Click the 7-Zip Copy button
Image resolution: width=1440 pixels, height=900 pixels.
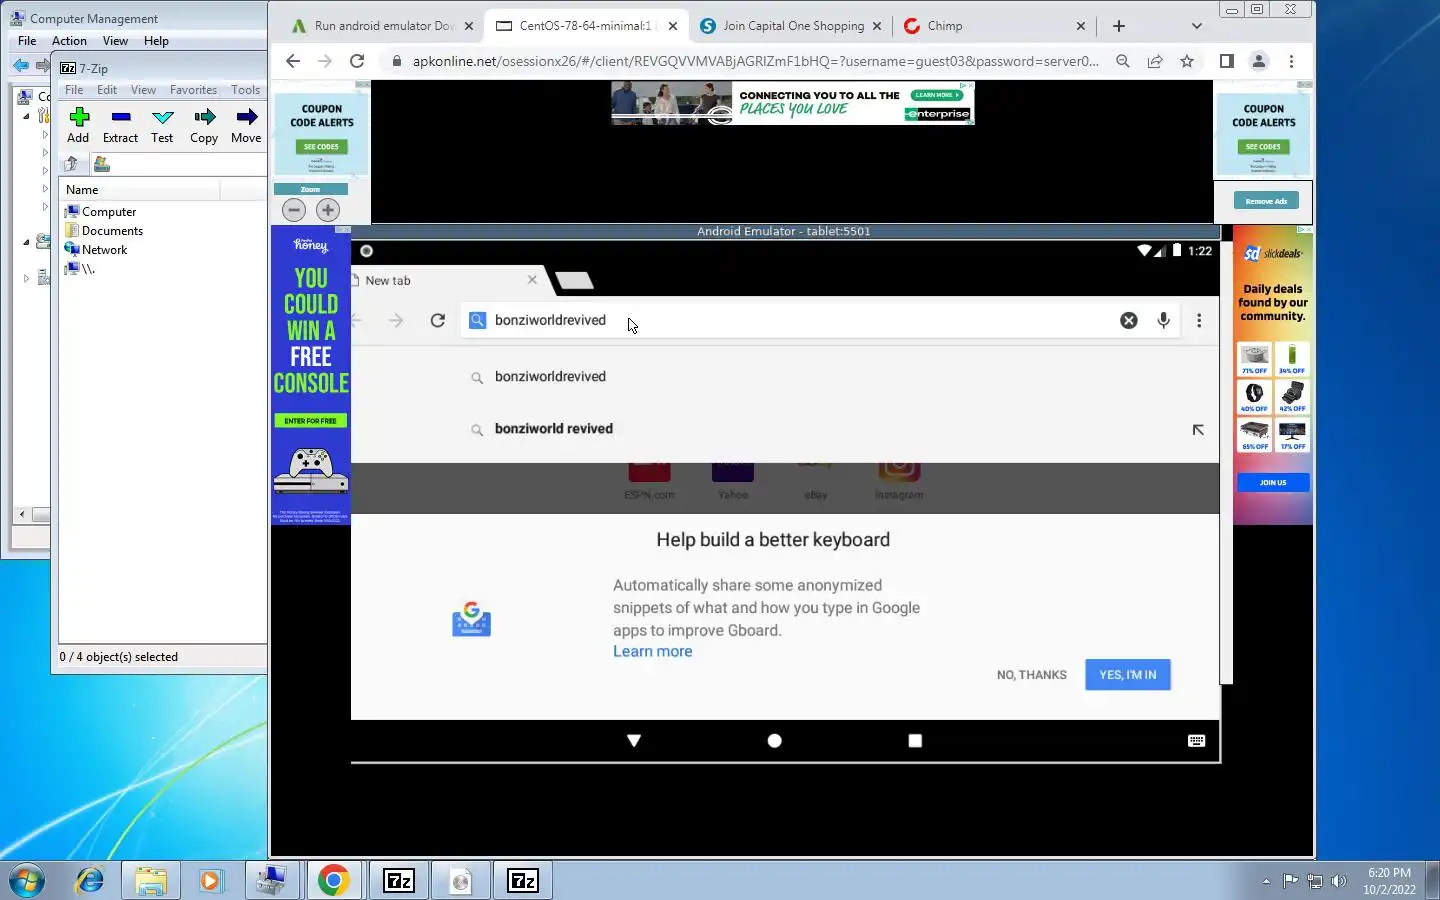pos(204,126)
